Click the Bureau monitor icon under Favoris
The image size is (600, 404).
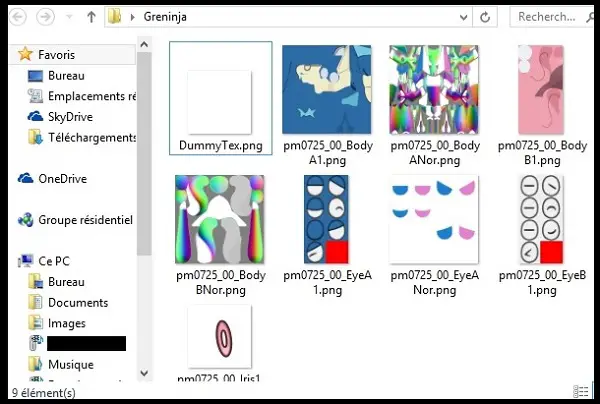tap(35, 75)
